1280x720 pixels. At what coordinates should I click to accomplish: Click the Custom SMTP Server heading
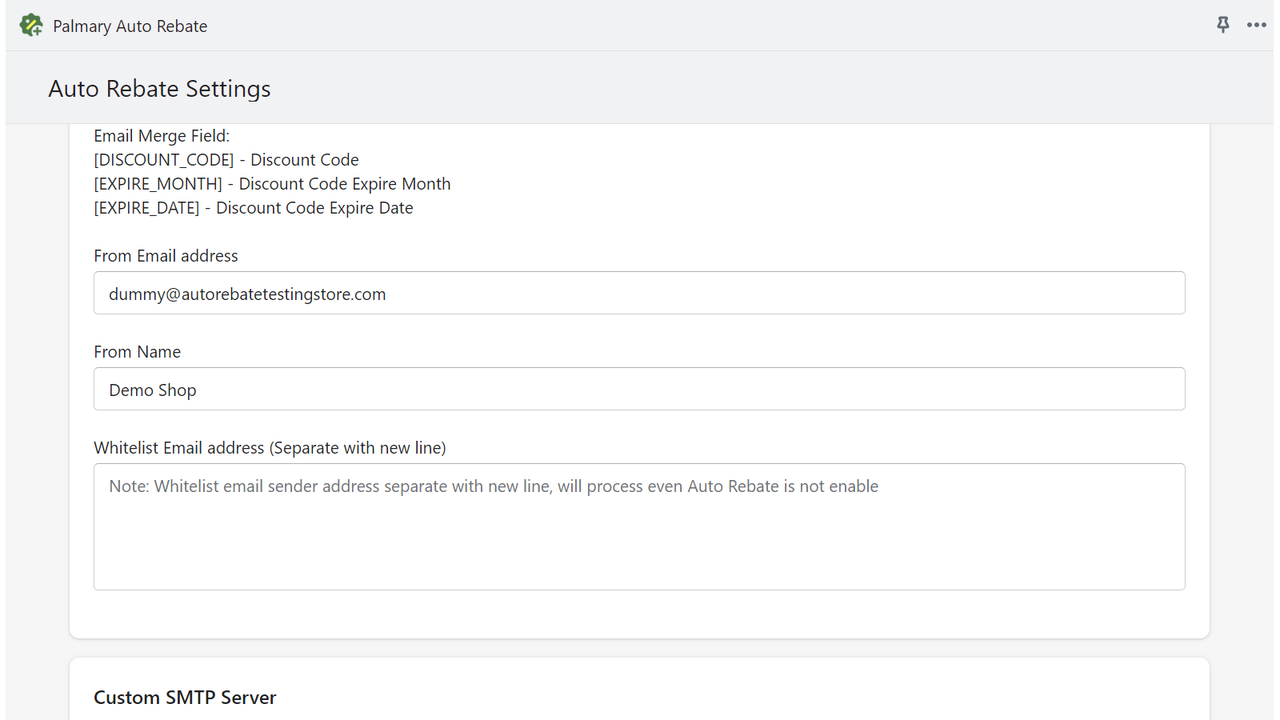[x=185, y=697]
